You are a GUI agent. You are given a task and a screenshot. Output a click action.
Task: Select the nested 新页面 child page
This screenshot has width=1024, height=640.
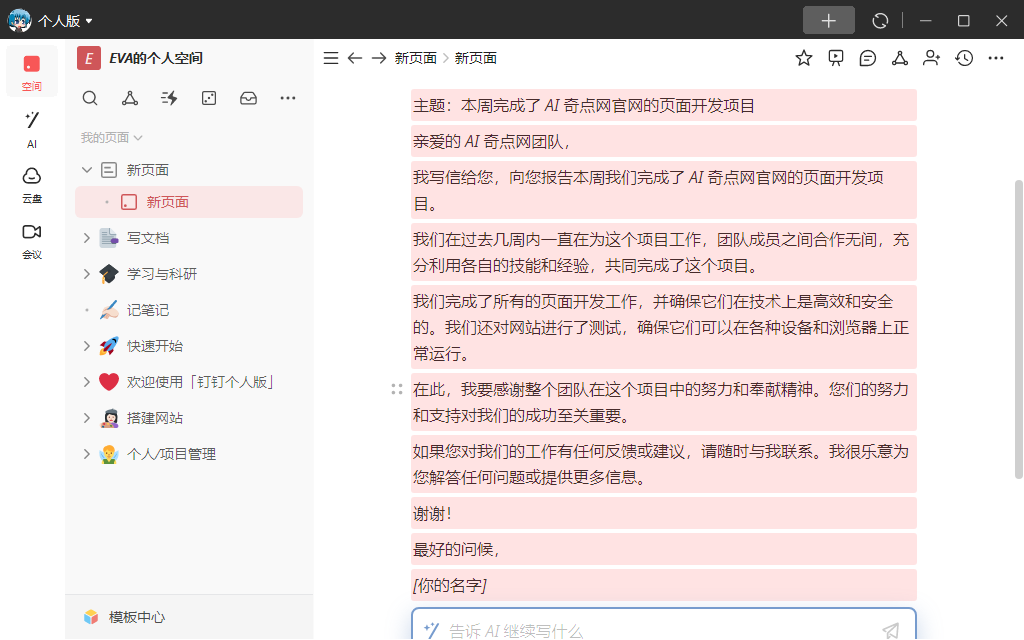click(189, 202)
